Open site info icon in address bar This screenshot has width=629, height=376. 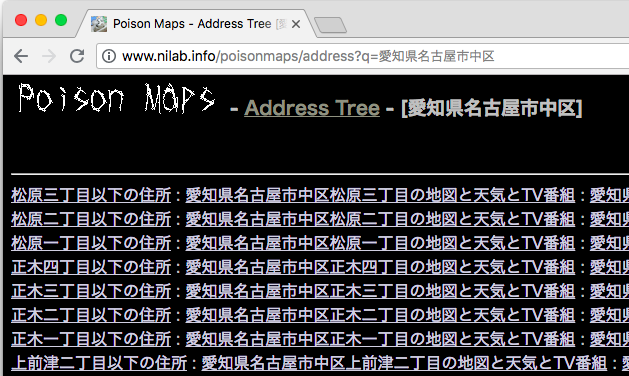click(109, 56)
